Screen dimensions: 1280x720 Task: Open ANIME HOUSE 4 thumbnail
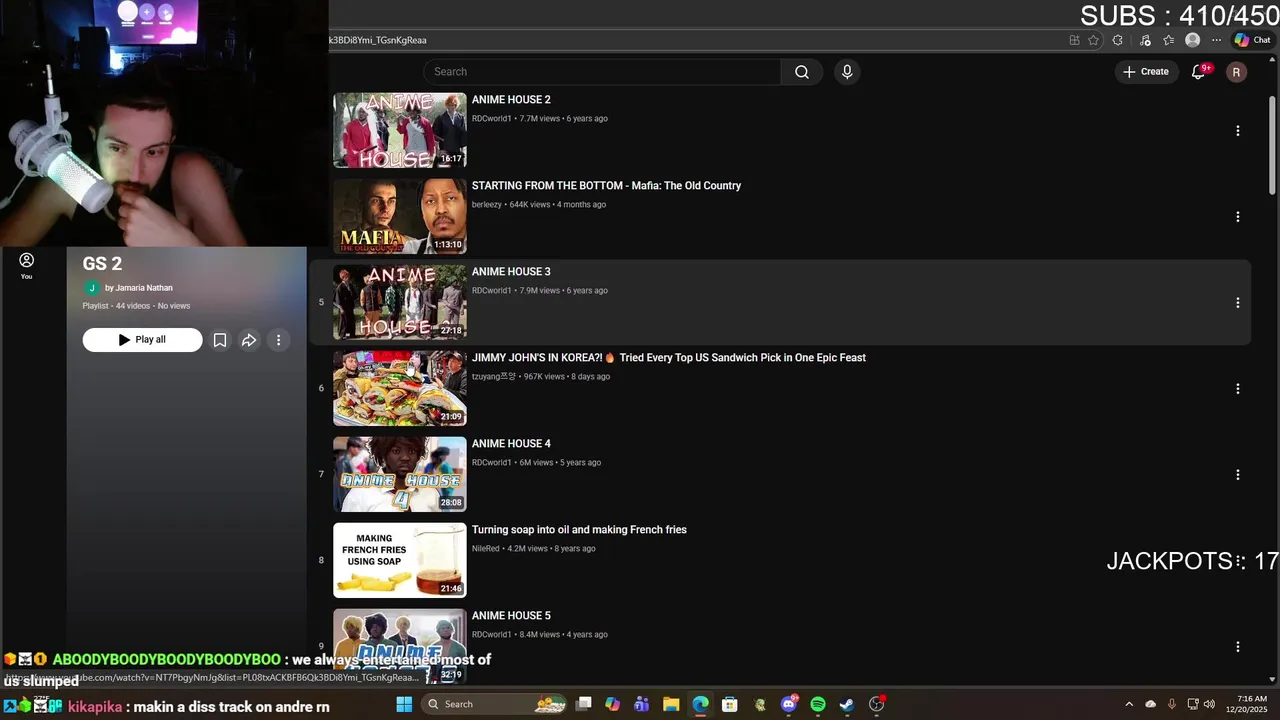click(400, 474)
